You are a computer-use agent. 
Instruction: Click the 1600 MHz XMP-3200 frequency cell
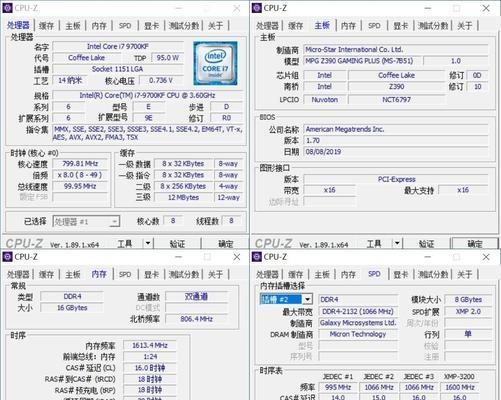(x=460, y=387)
